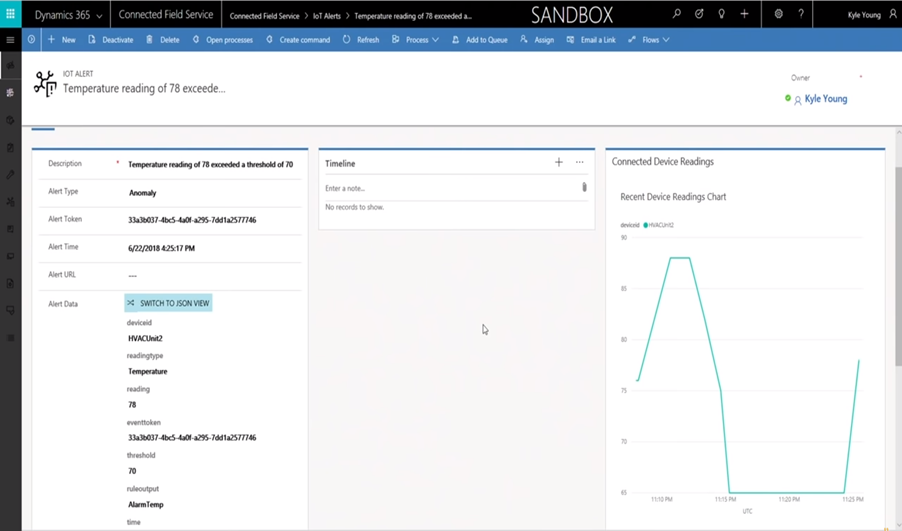Select the pencil icon in left sidebar

[10, 174]
